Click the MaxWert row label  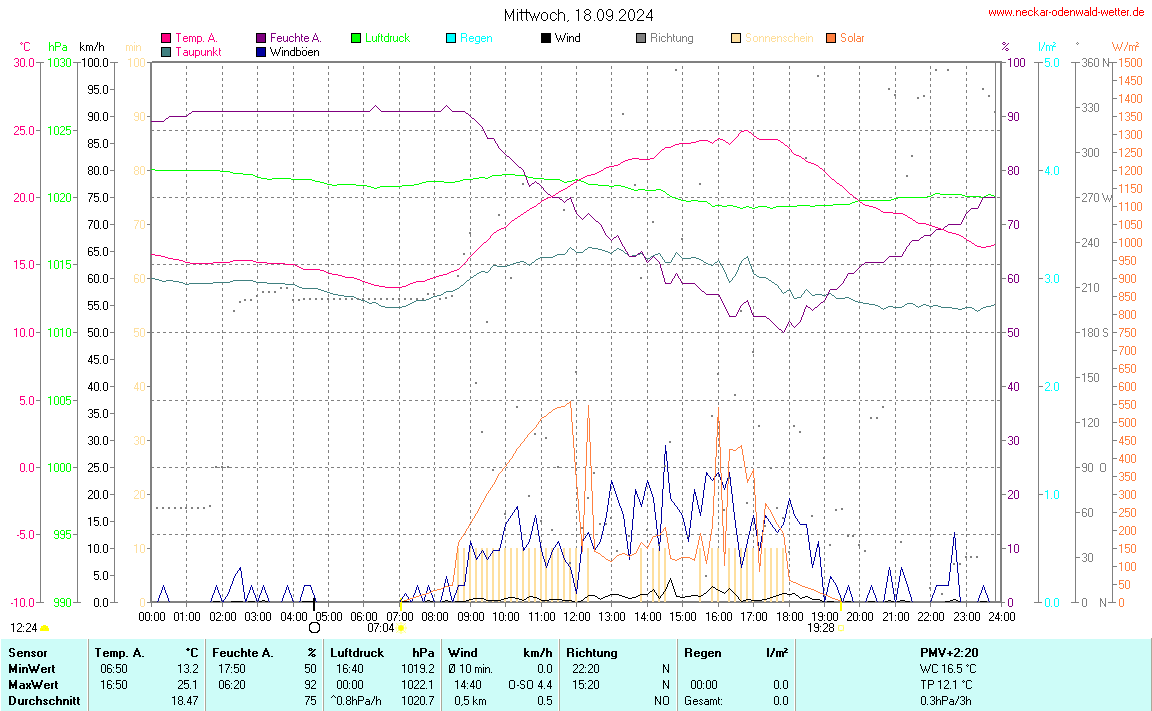30,684
